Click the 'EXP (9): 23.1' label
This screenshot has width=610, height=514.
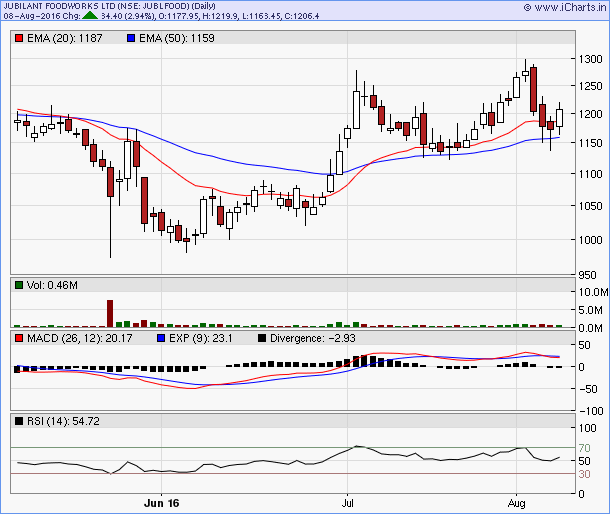200,338
